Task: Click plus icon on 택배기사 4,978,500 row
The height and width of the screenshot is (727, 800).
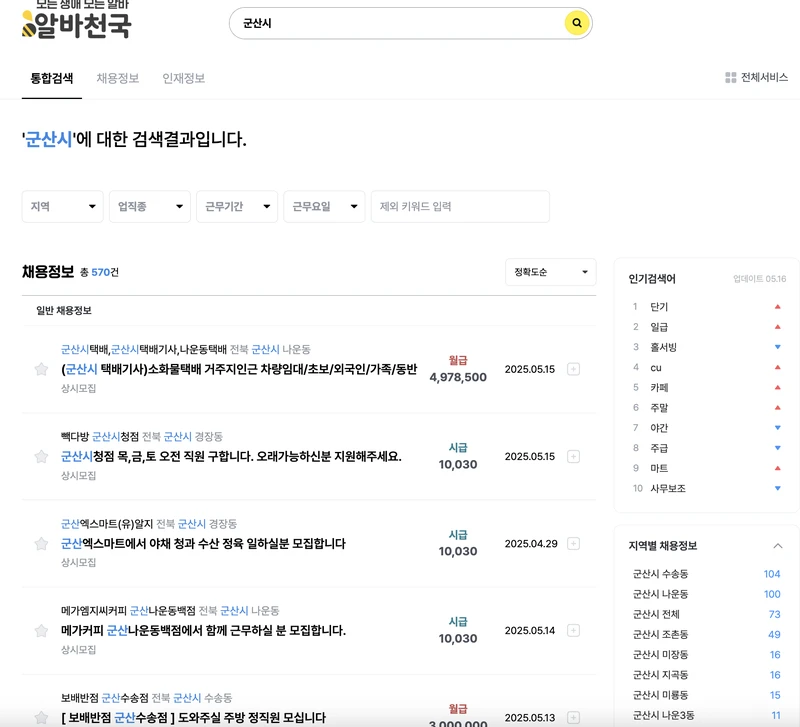Action: coord(573,369)
